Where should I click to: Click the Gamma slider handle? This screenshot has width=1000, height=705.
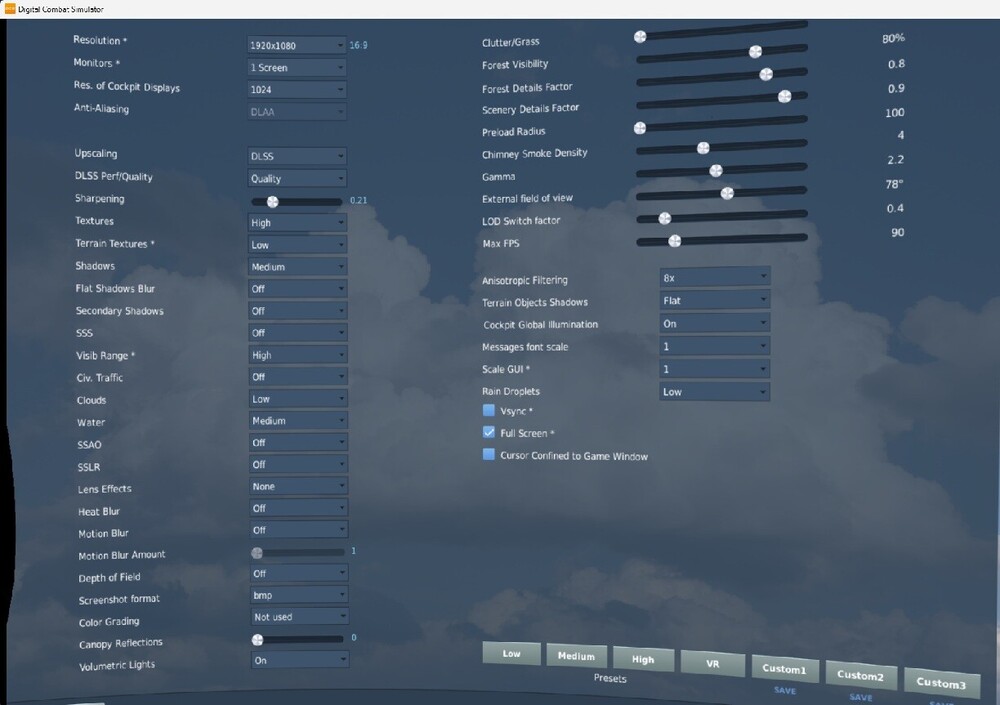click(x=716, y=170)
